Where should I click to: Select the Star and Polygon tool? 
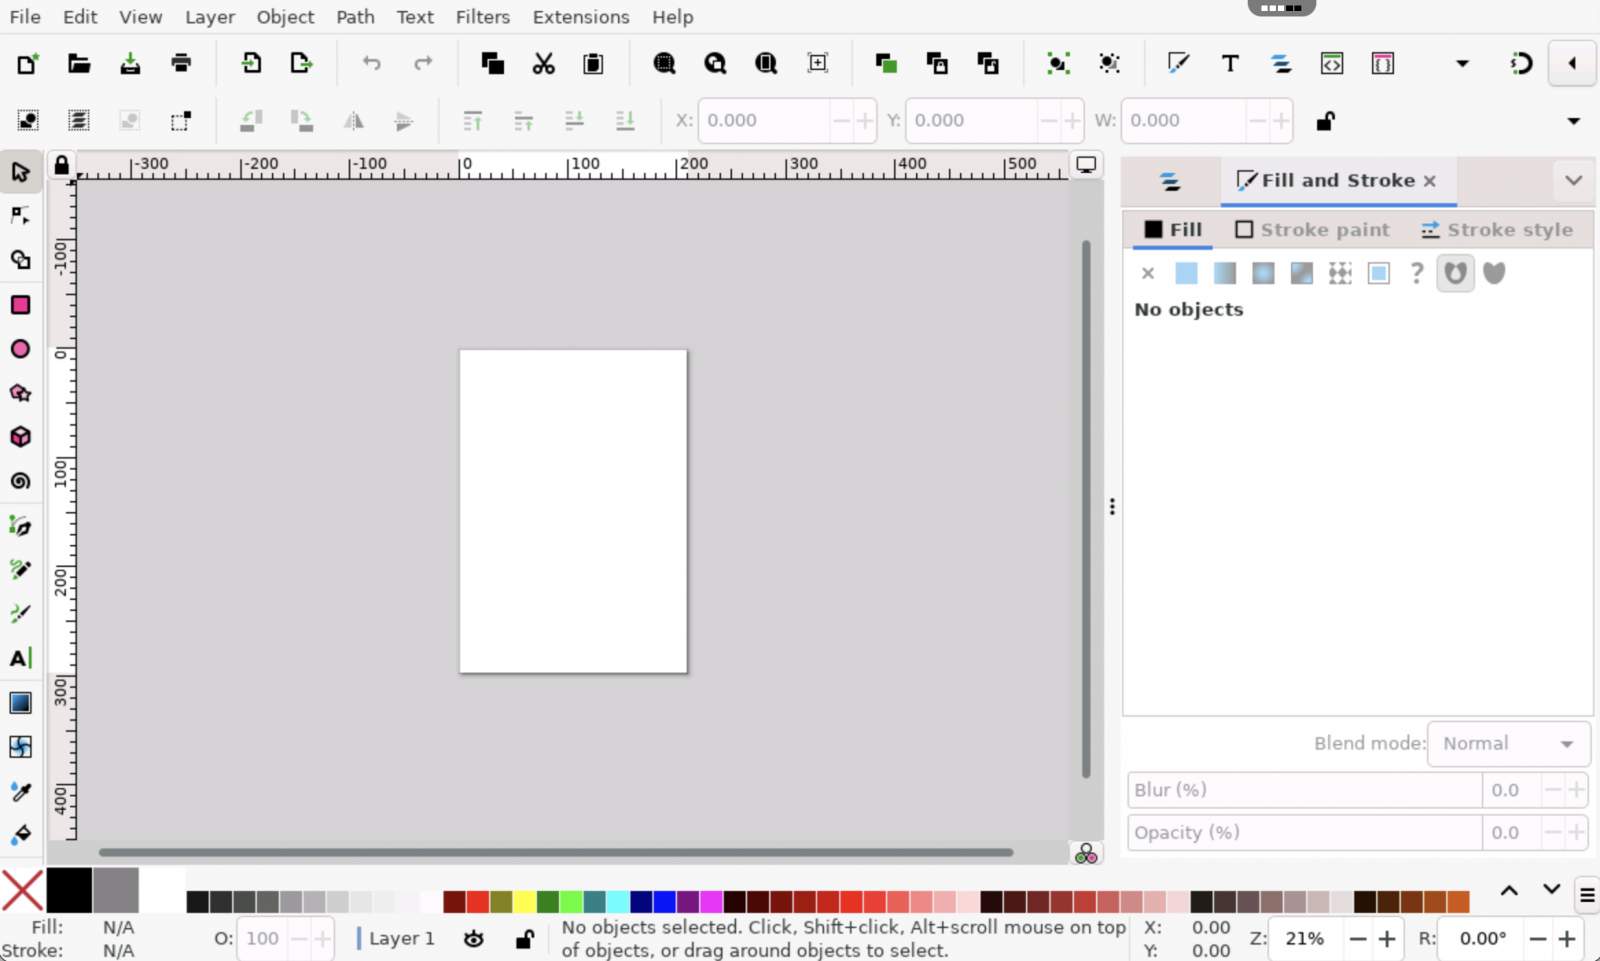20,393
